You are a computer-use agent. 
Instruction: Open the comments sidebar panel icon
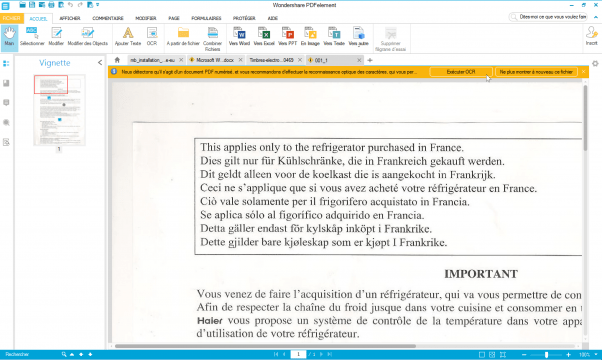[6, 103]
